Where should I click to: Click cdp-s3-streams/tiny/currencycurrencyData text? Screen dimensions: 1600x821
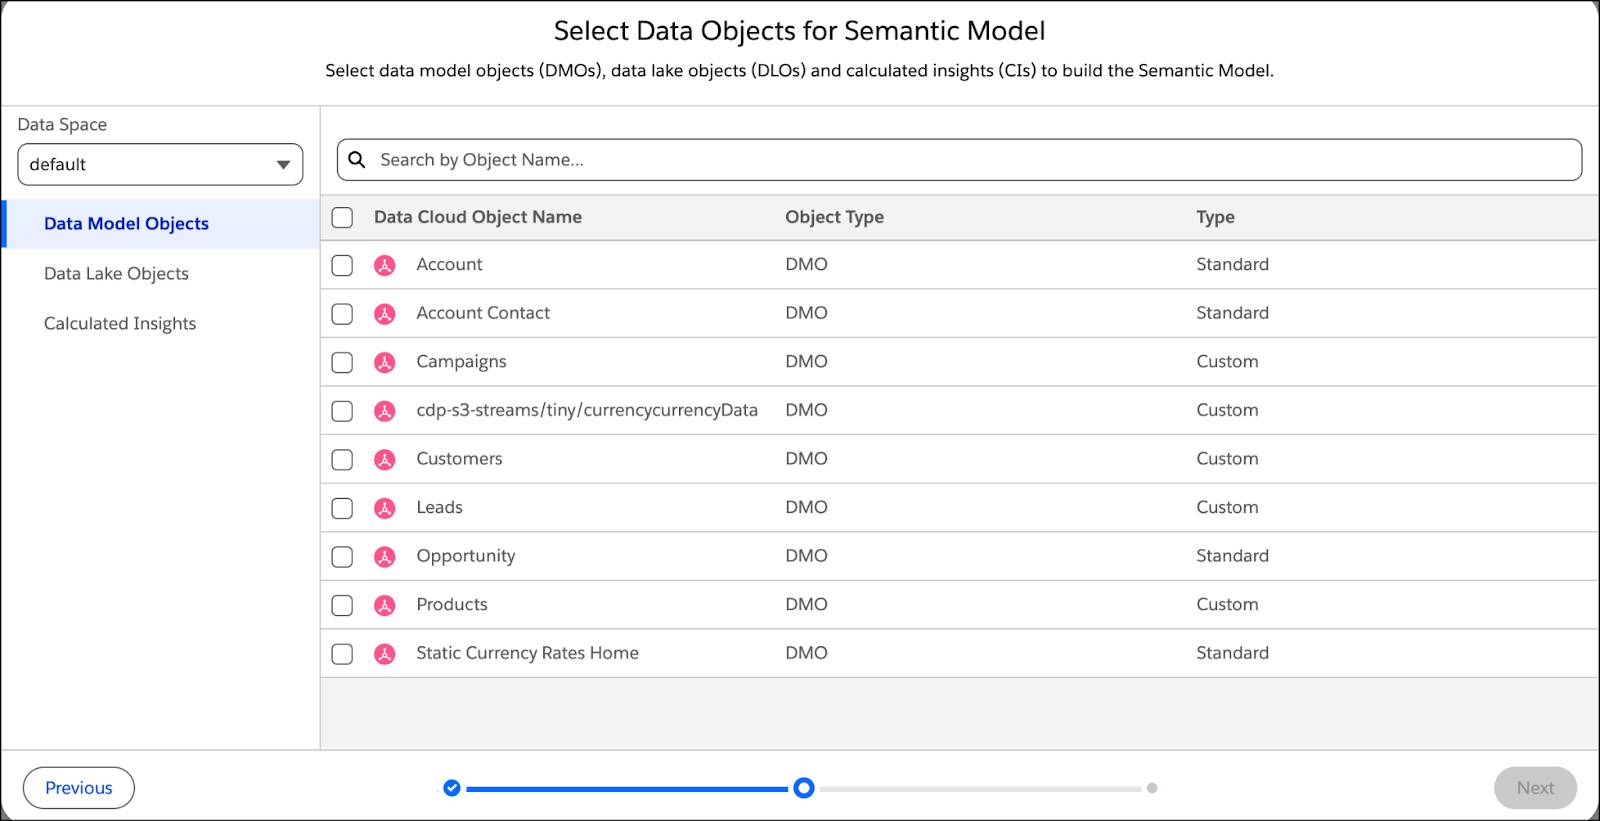click(x=587, y=410)
